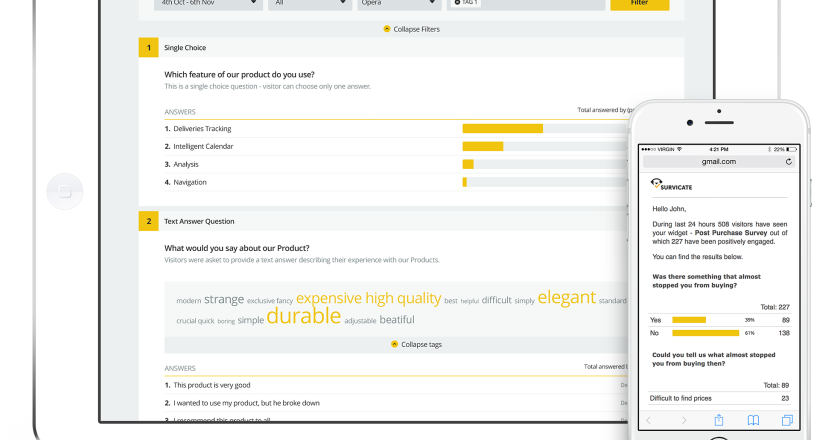This screenshot has height=440, width=840.
Task: Click the 'durable' tag in word cloud
Action: (303, 316)
